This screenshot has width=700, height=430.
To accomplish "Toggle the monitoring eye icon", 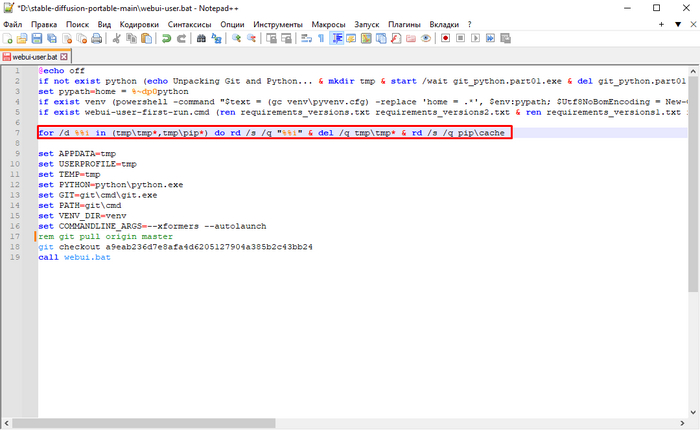I will pos(426,38).
